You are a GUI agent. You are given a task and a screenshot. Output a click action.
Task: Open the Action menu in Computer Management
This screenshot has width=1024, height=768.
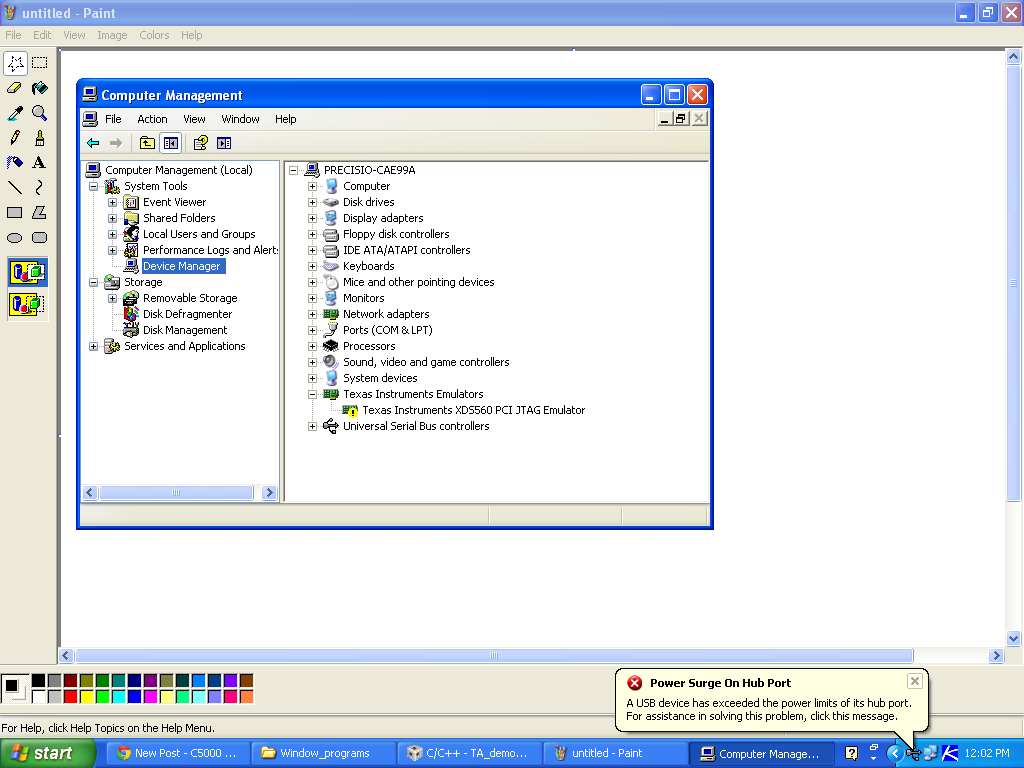[x=152, y=119]
